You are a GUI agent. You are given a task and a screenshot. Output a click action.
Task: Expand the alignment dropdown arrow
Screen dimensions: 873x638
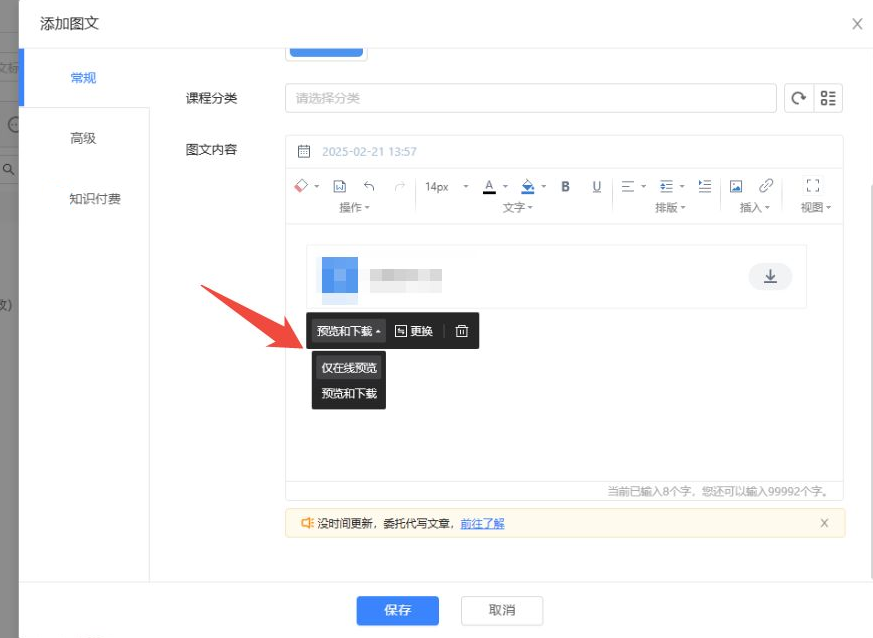(x=644, y=187)
